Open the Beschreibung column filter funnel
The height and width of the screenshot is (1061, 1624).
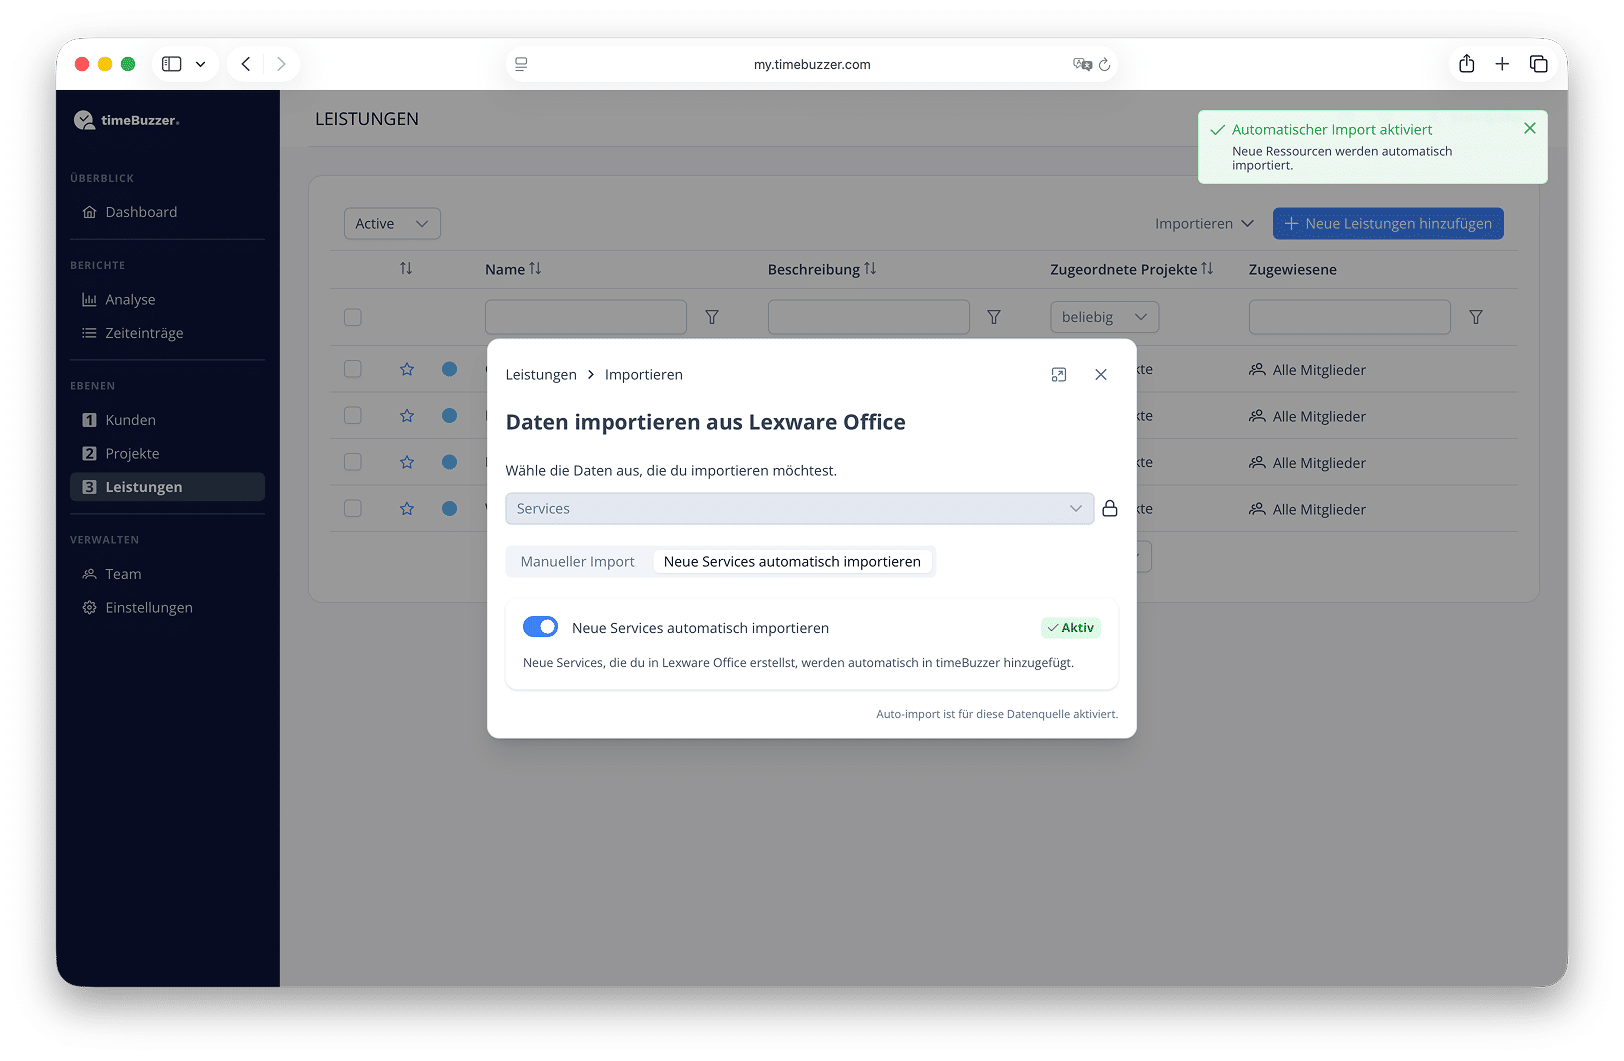tap(994, 317)
